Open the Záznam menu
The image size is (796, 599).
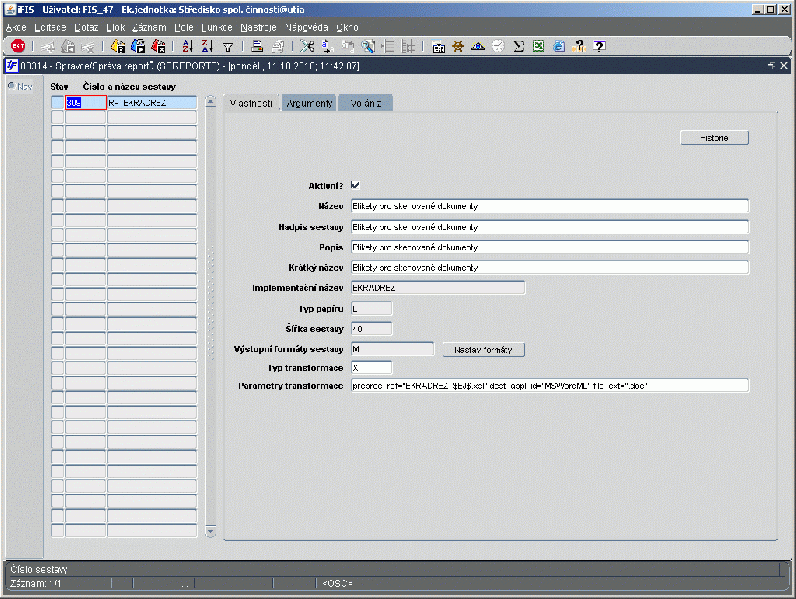click(x=147, y=26)
